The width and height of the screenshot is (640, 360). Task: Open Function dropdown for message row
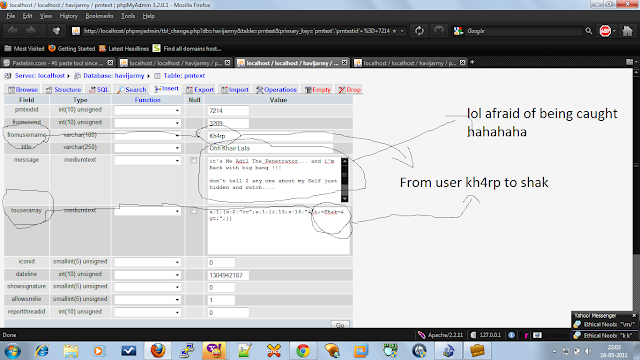point(147,160)
